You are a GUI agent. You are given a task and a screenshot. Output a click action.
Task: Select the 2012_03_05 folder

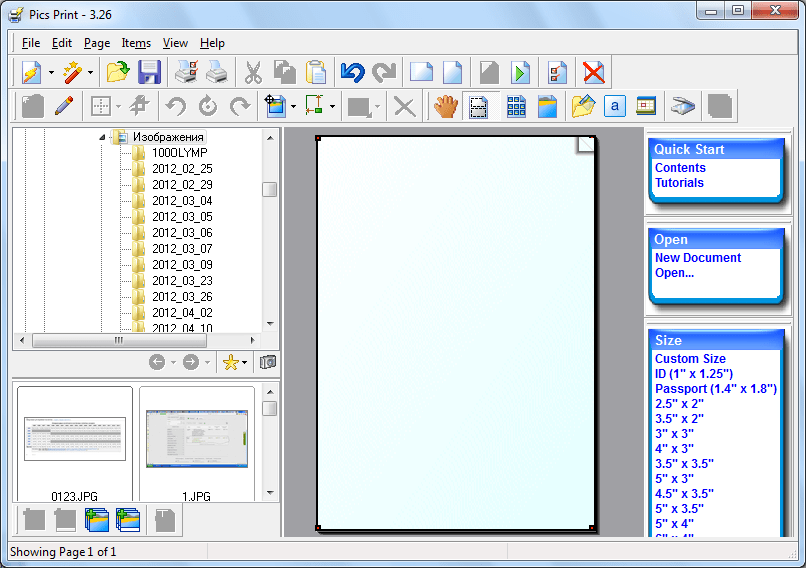point(182,217)
